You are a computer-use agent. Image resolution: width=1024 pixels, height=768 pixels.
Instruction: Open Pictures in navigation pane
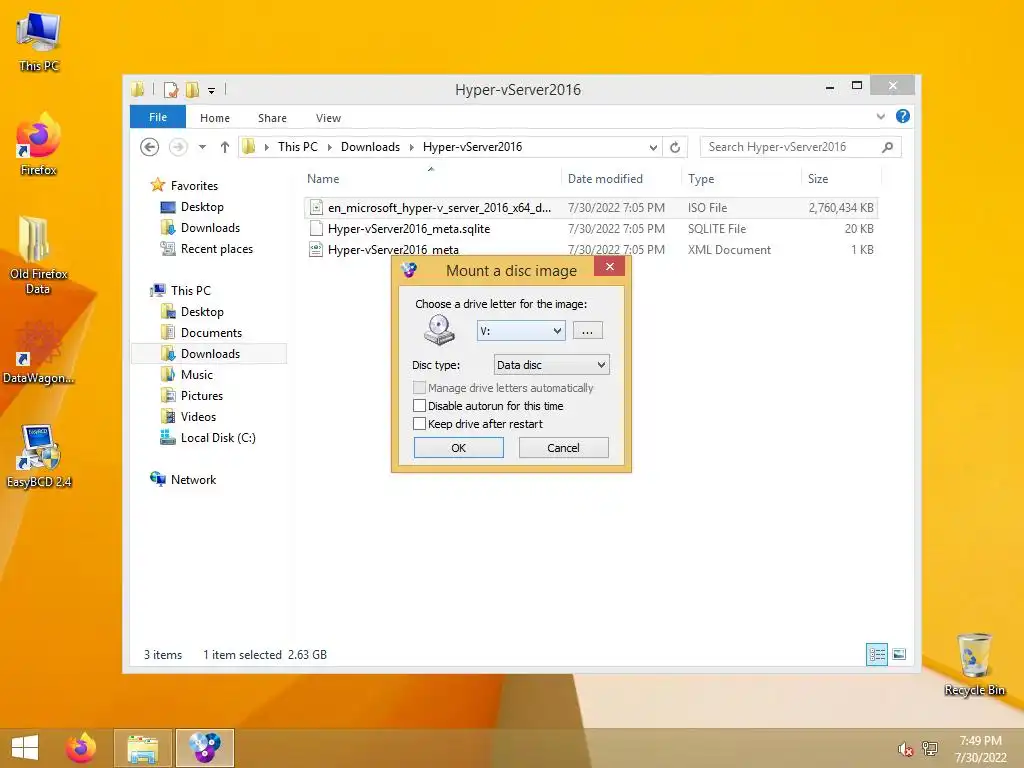pos(202,396)
